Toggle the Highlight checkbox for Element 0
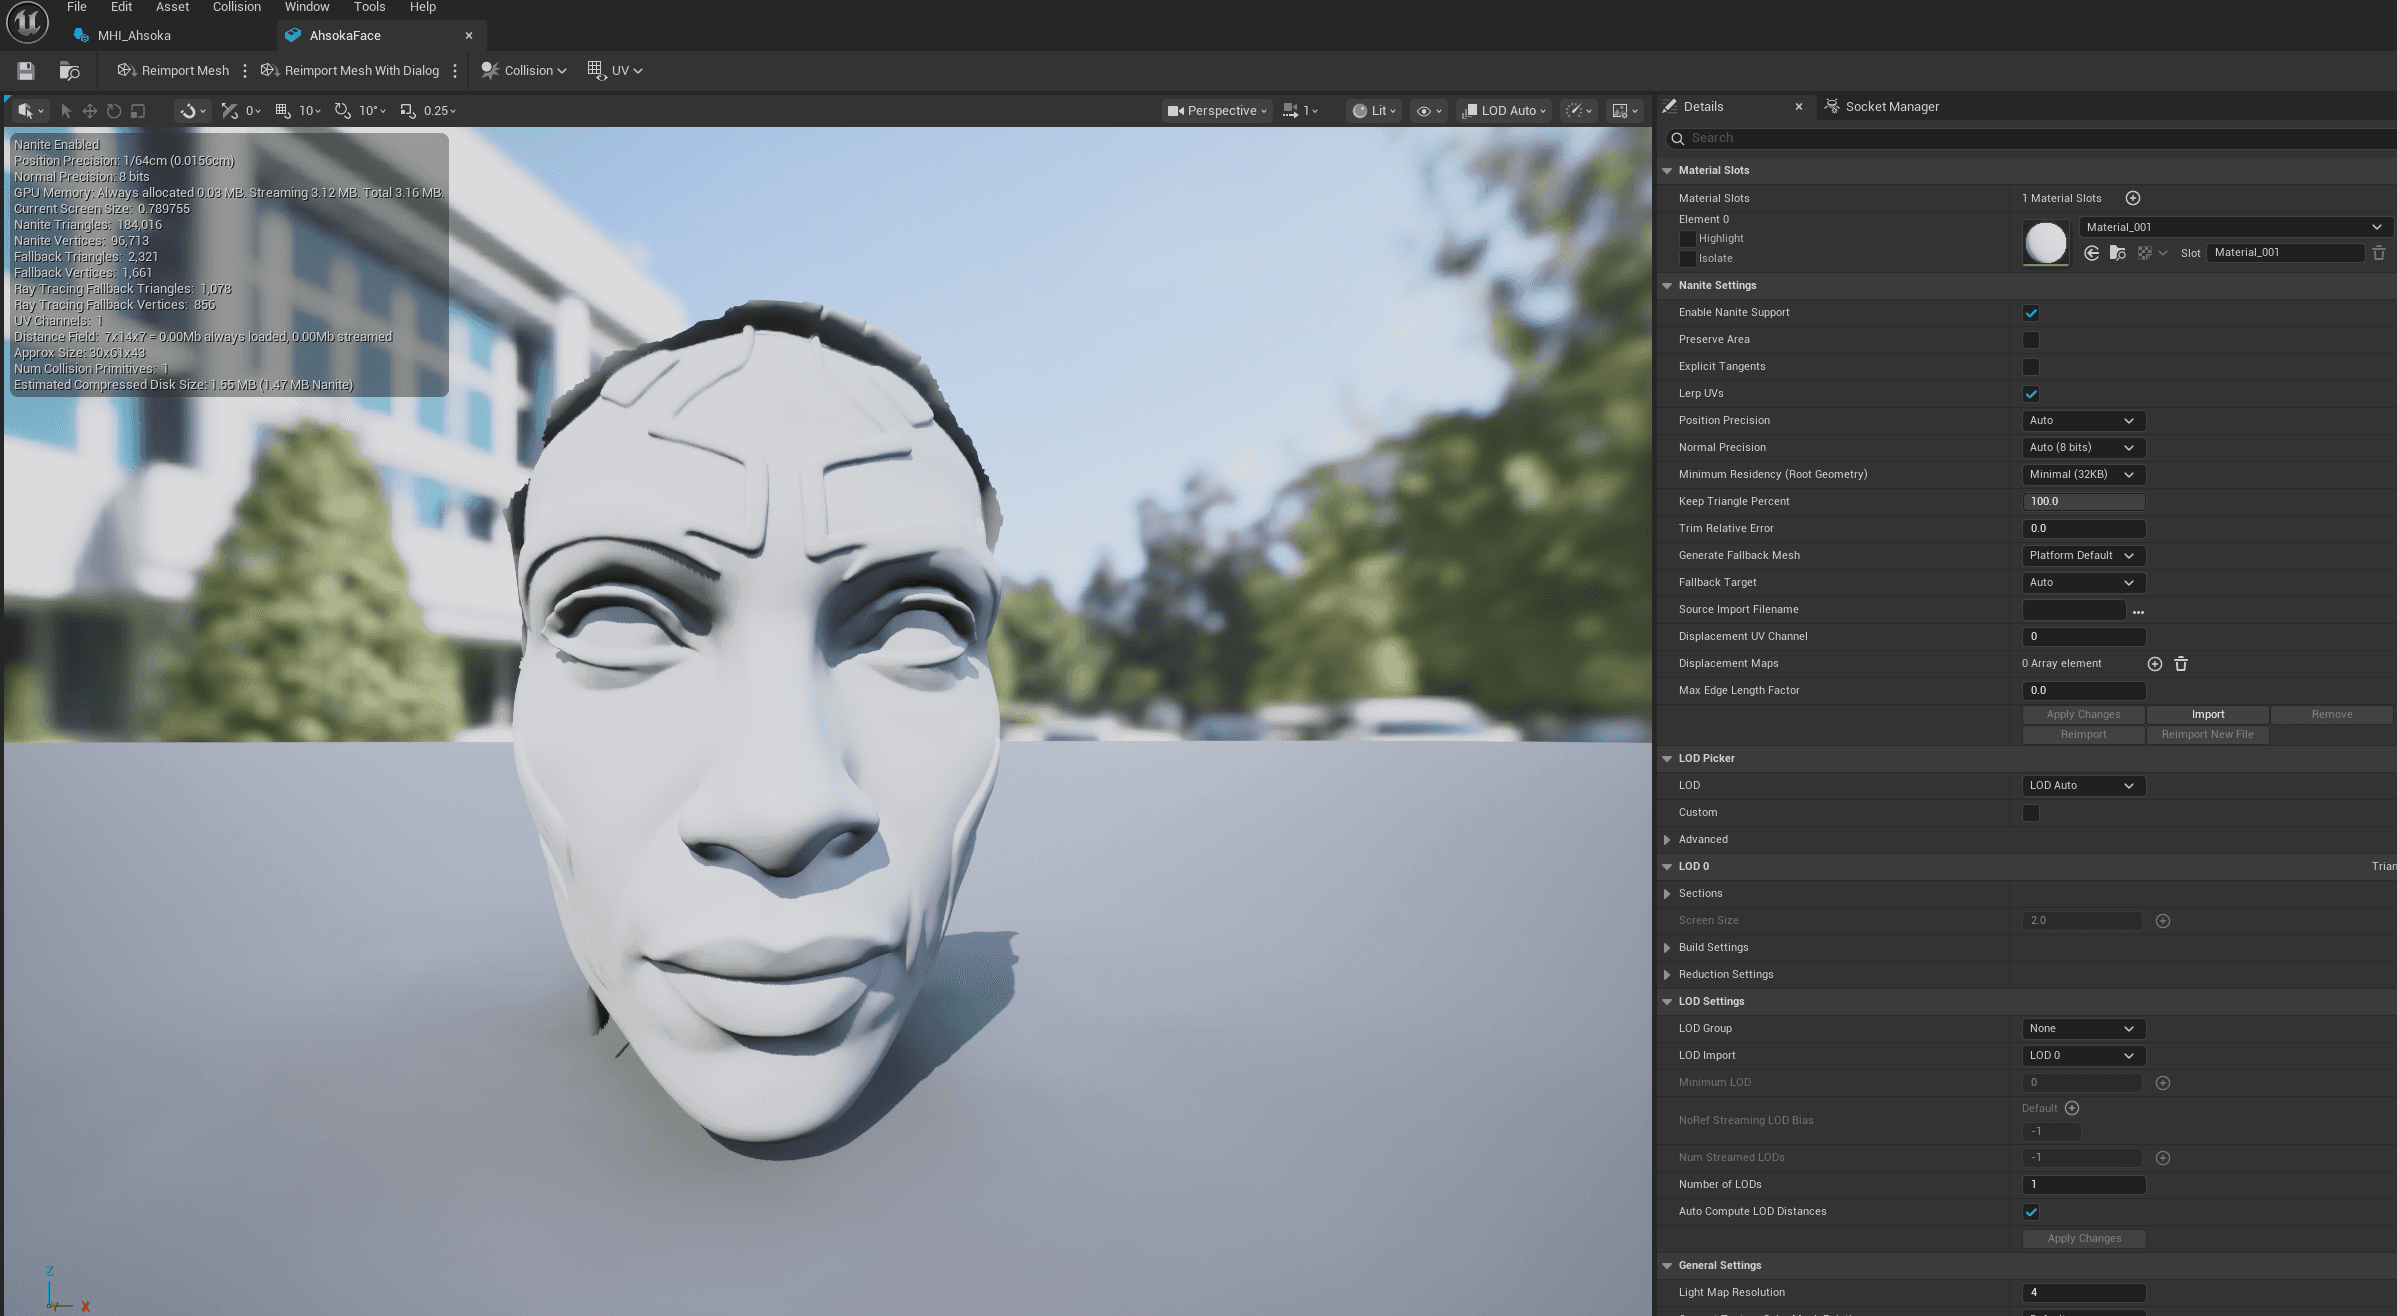 1688,238
